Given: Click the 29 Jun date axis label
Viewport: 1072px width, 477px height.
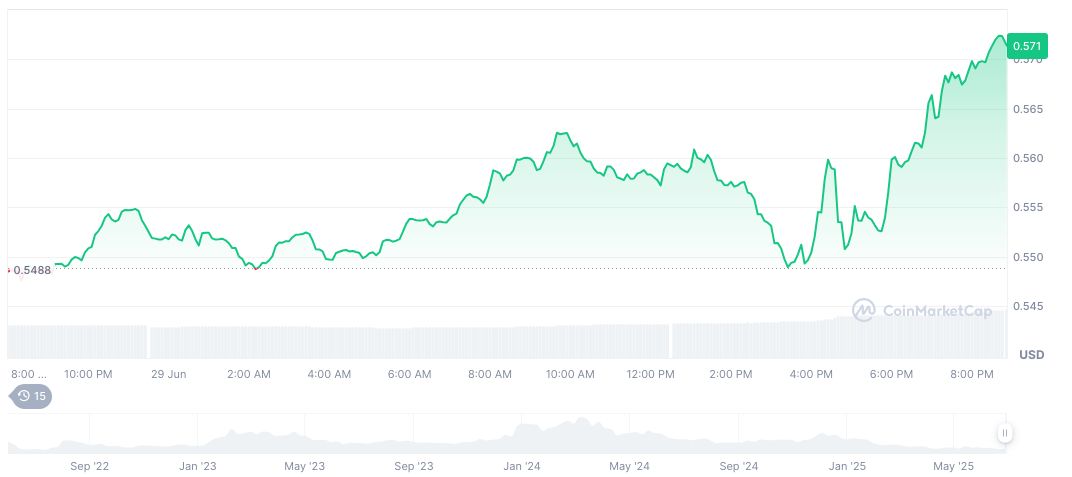Looking at the screenshot, I should tap(169, 374).
